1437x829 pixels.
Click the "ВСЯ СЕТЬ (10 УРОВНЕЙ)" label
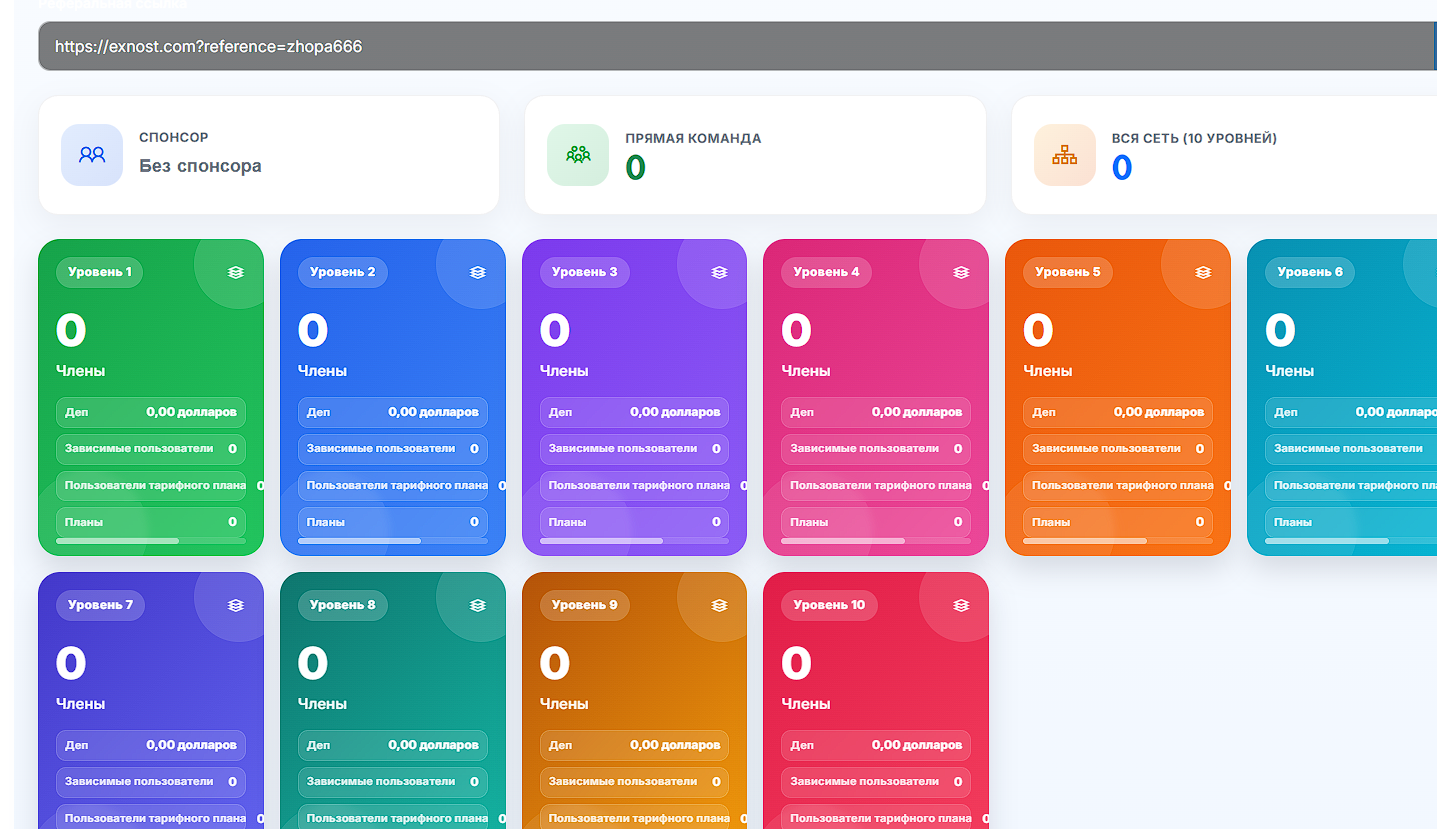click(x=1194, y=139)
